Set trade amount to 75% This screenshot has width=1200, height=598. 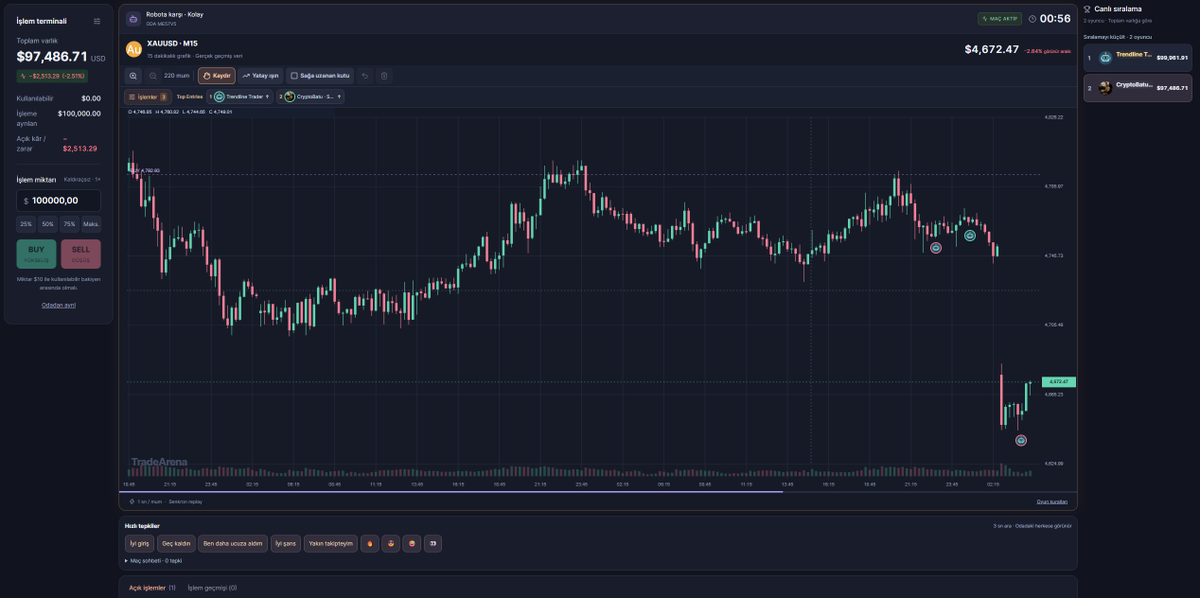pyautogui.click(x=69, y=225)
